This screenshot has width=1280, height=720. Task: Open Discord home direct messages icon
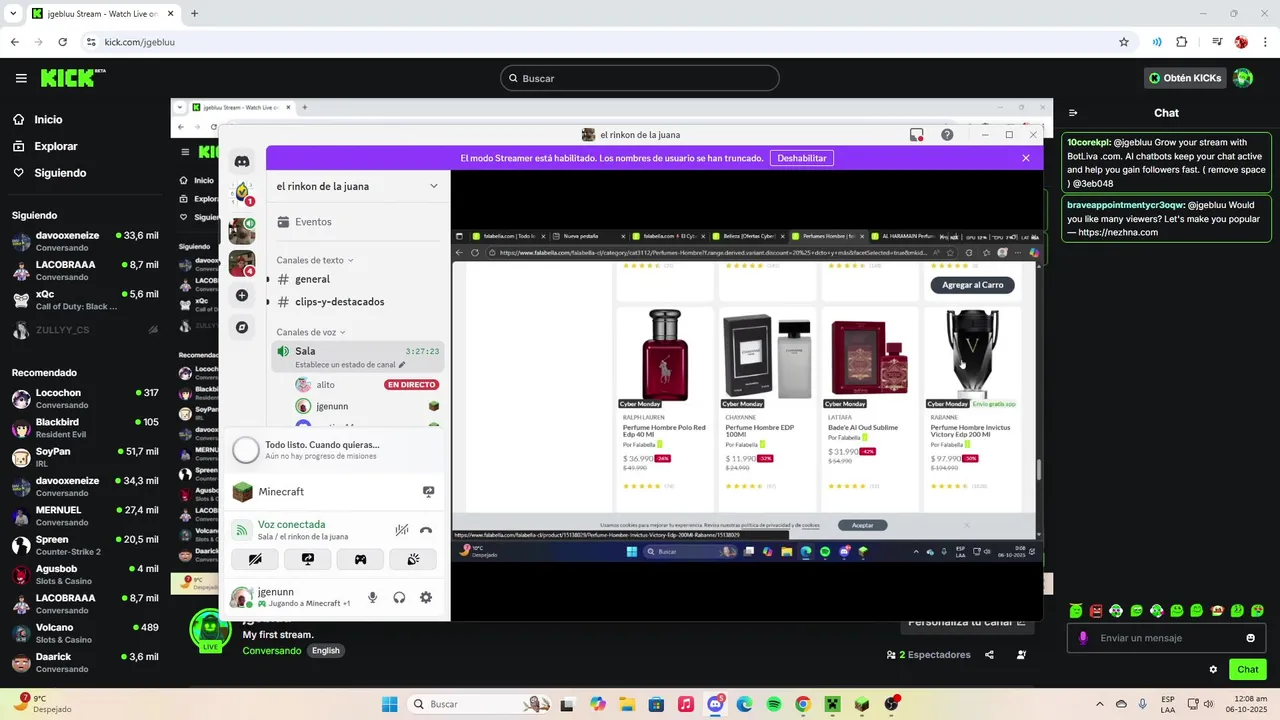pos(242,161)
